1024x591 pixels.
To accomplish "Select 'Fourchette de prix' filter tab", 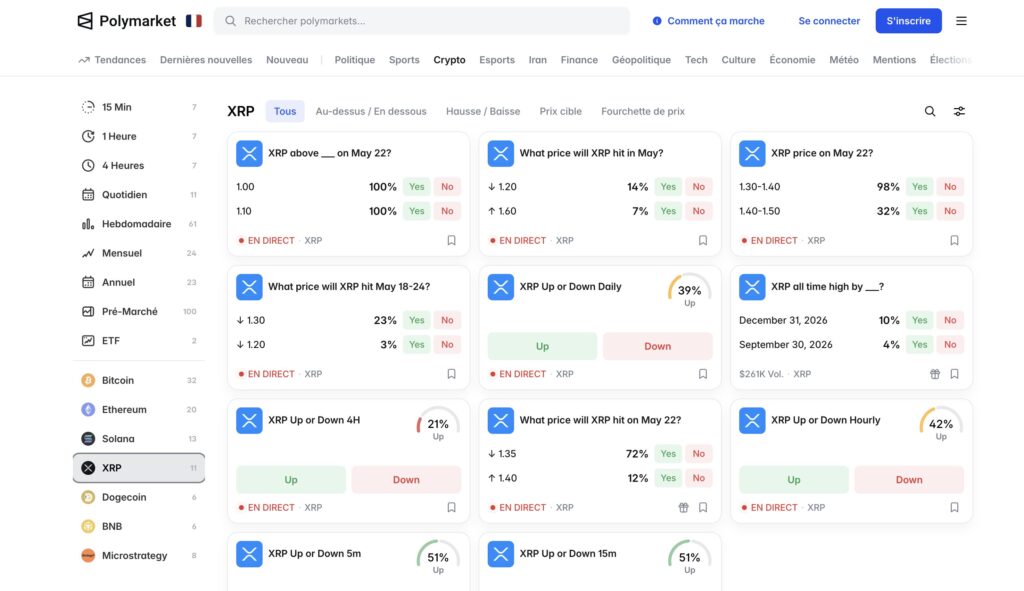I will click(643, 111).
